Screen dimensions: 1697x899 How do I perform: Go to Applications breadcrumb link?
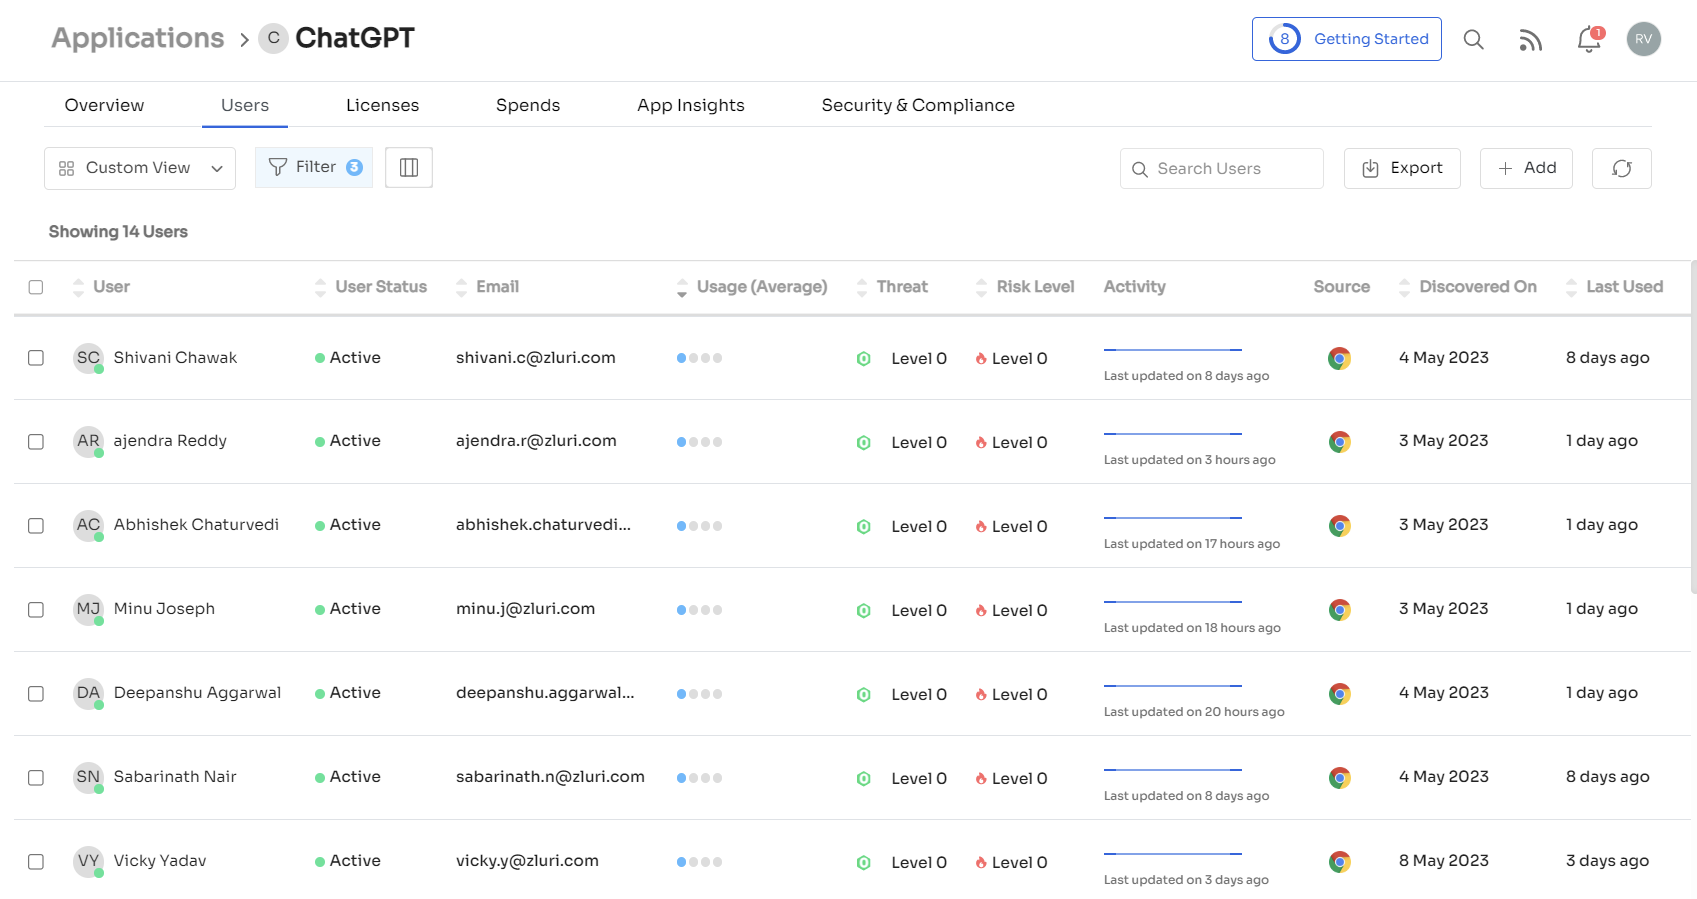(x=138, y=38)
